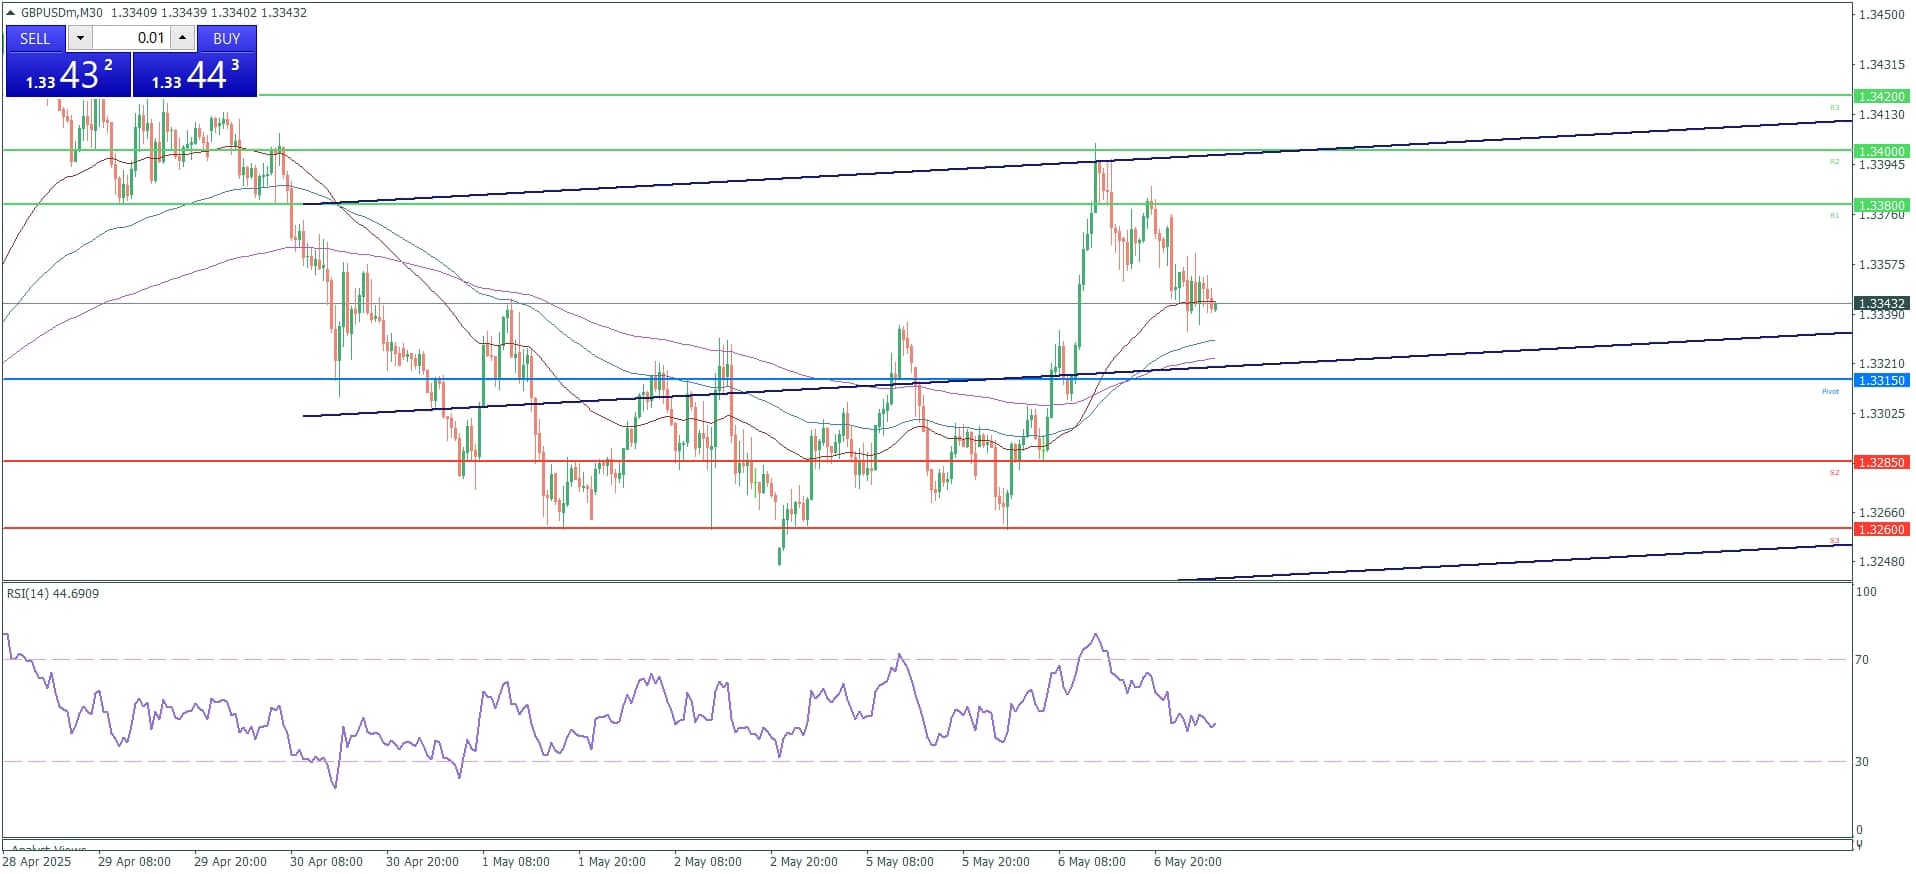This screenshot has width=1916, height=874.
Task: Click the 2 May 20:00 time label
Action: (804, 862)
